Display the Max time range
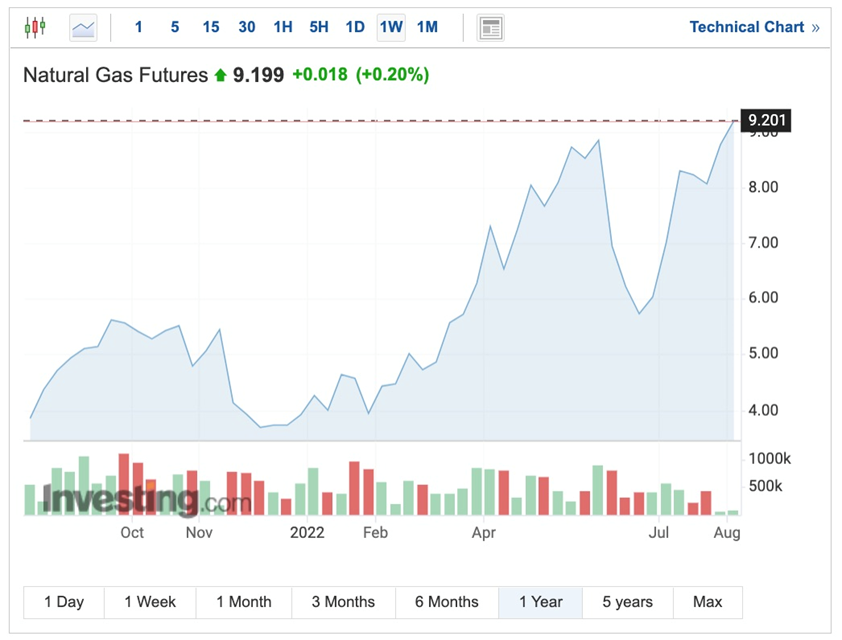 point(707,602)
